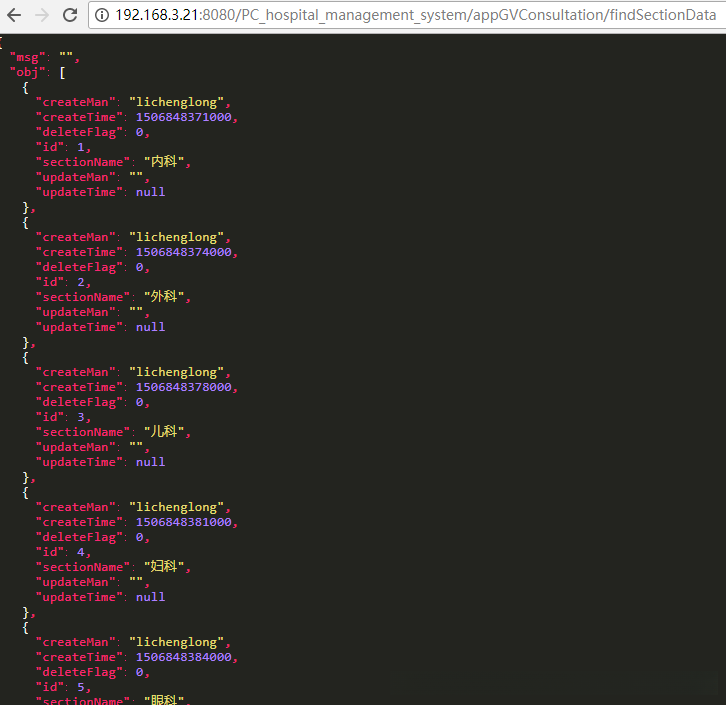Click the sectionName value "妇科"
Viewport: 726px width, 705px height.
(164, 567)
